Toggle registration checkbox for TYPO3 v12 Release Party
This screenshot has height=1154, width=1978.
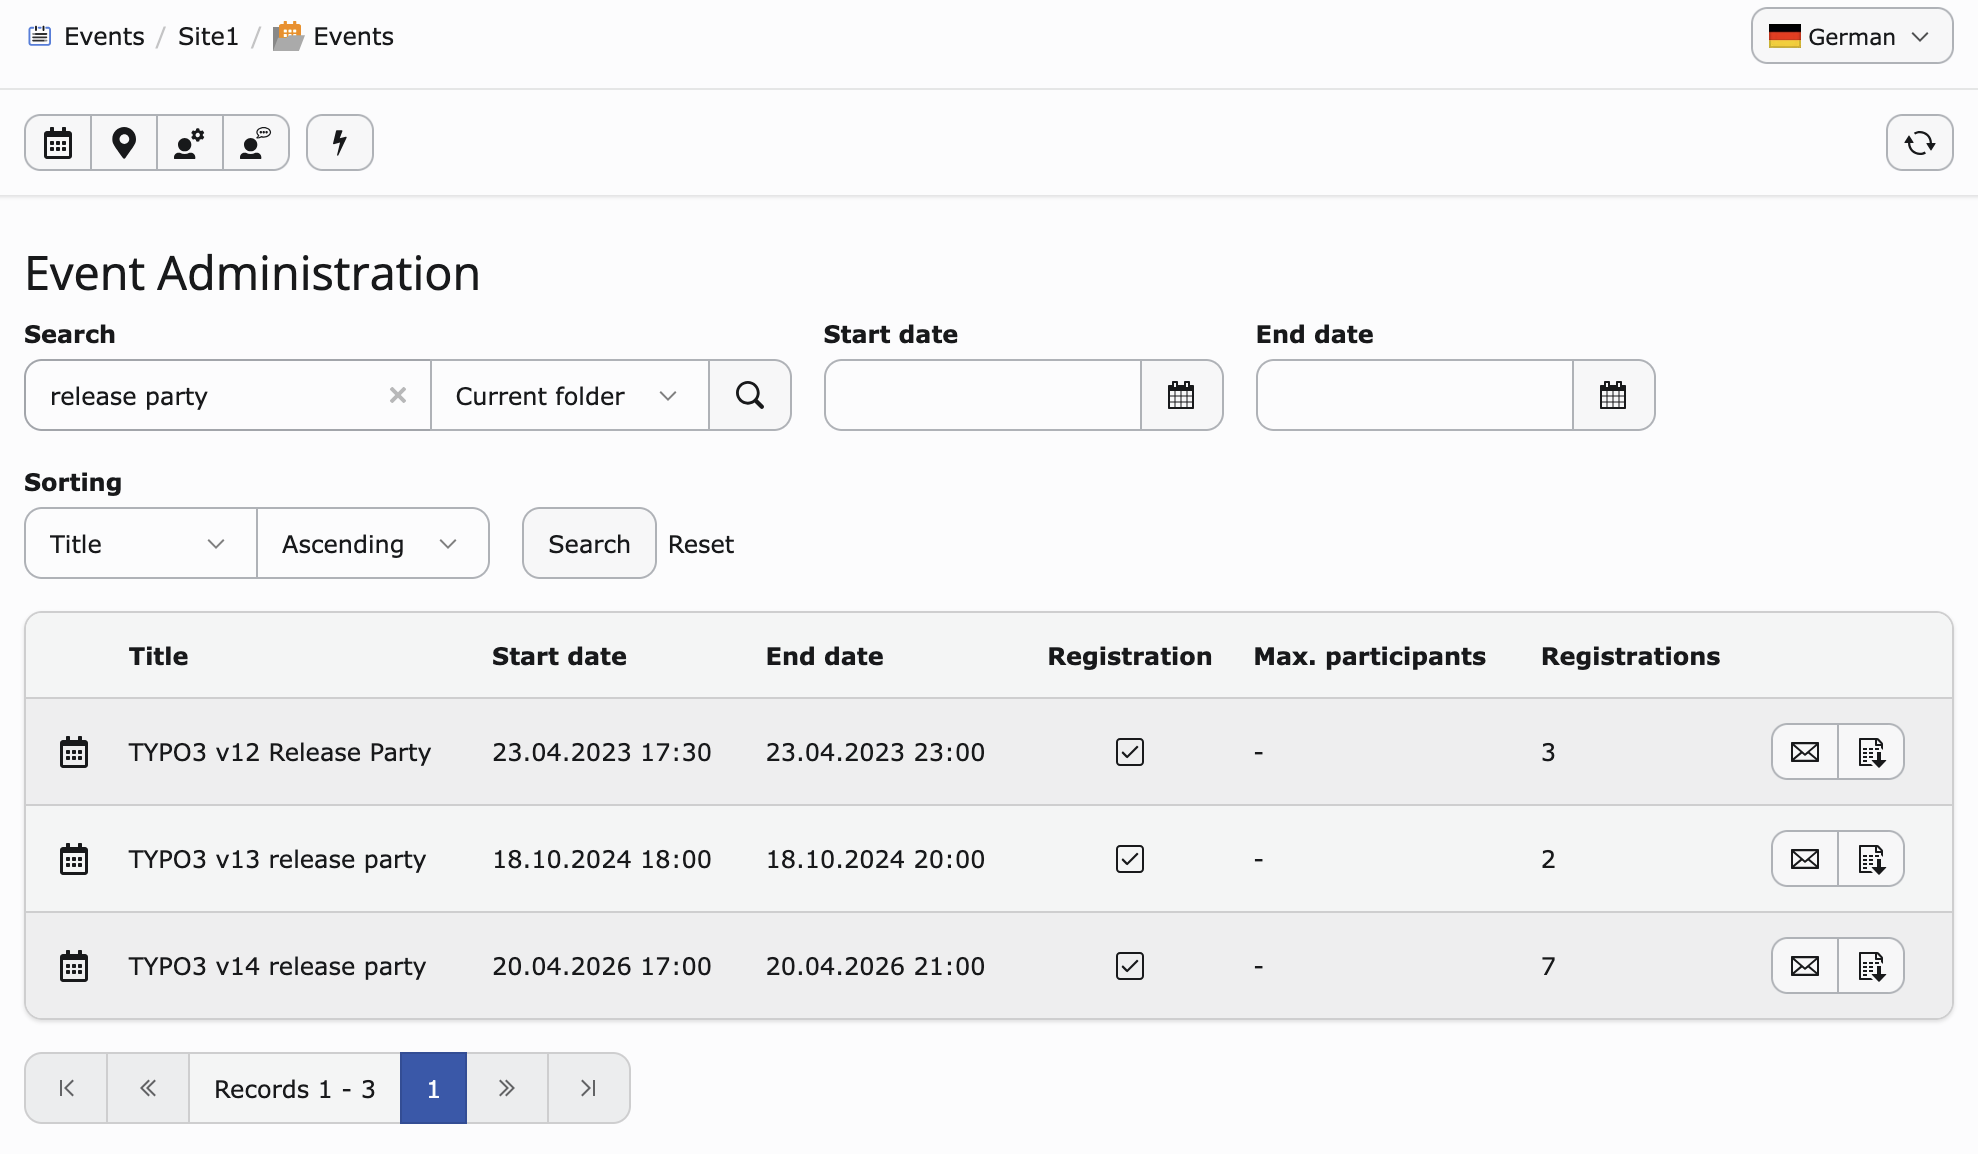point(1130,752)
